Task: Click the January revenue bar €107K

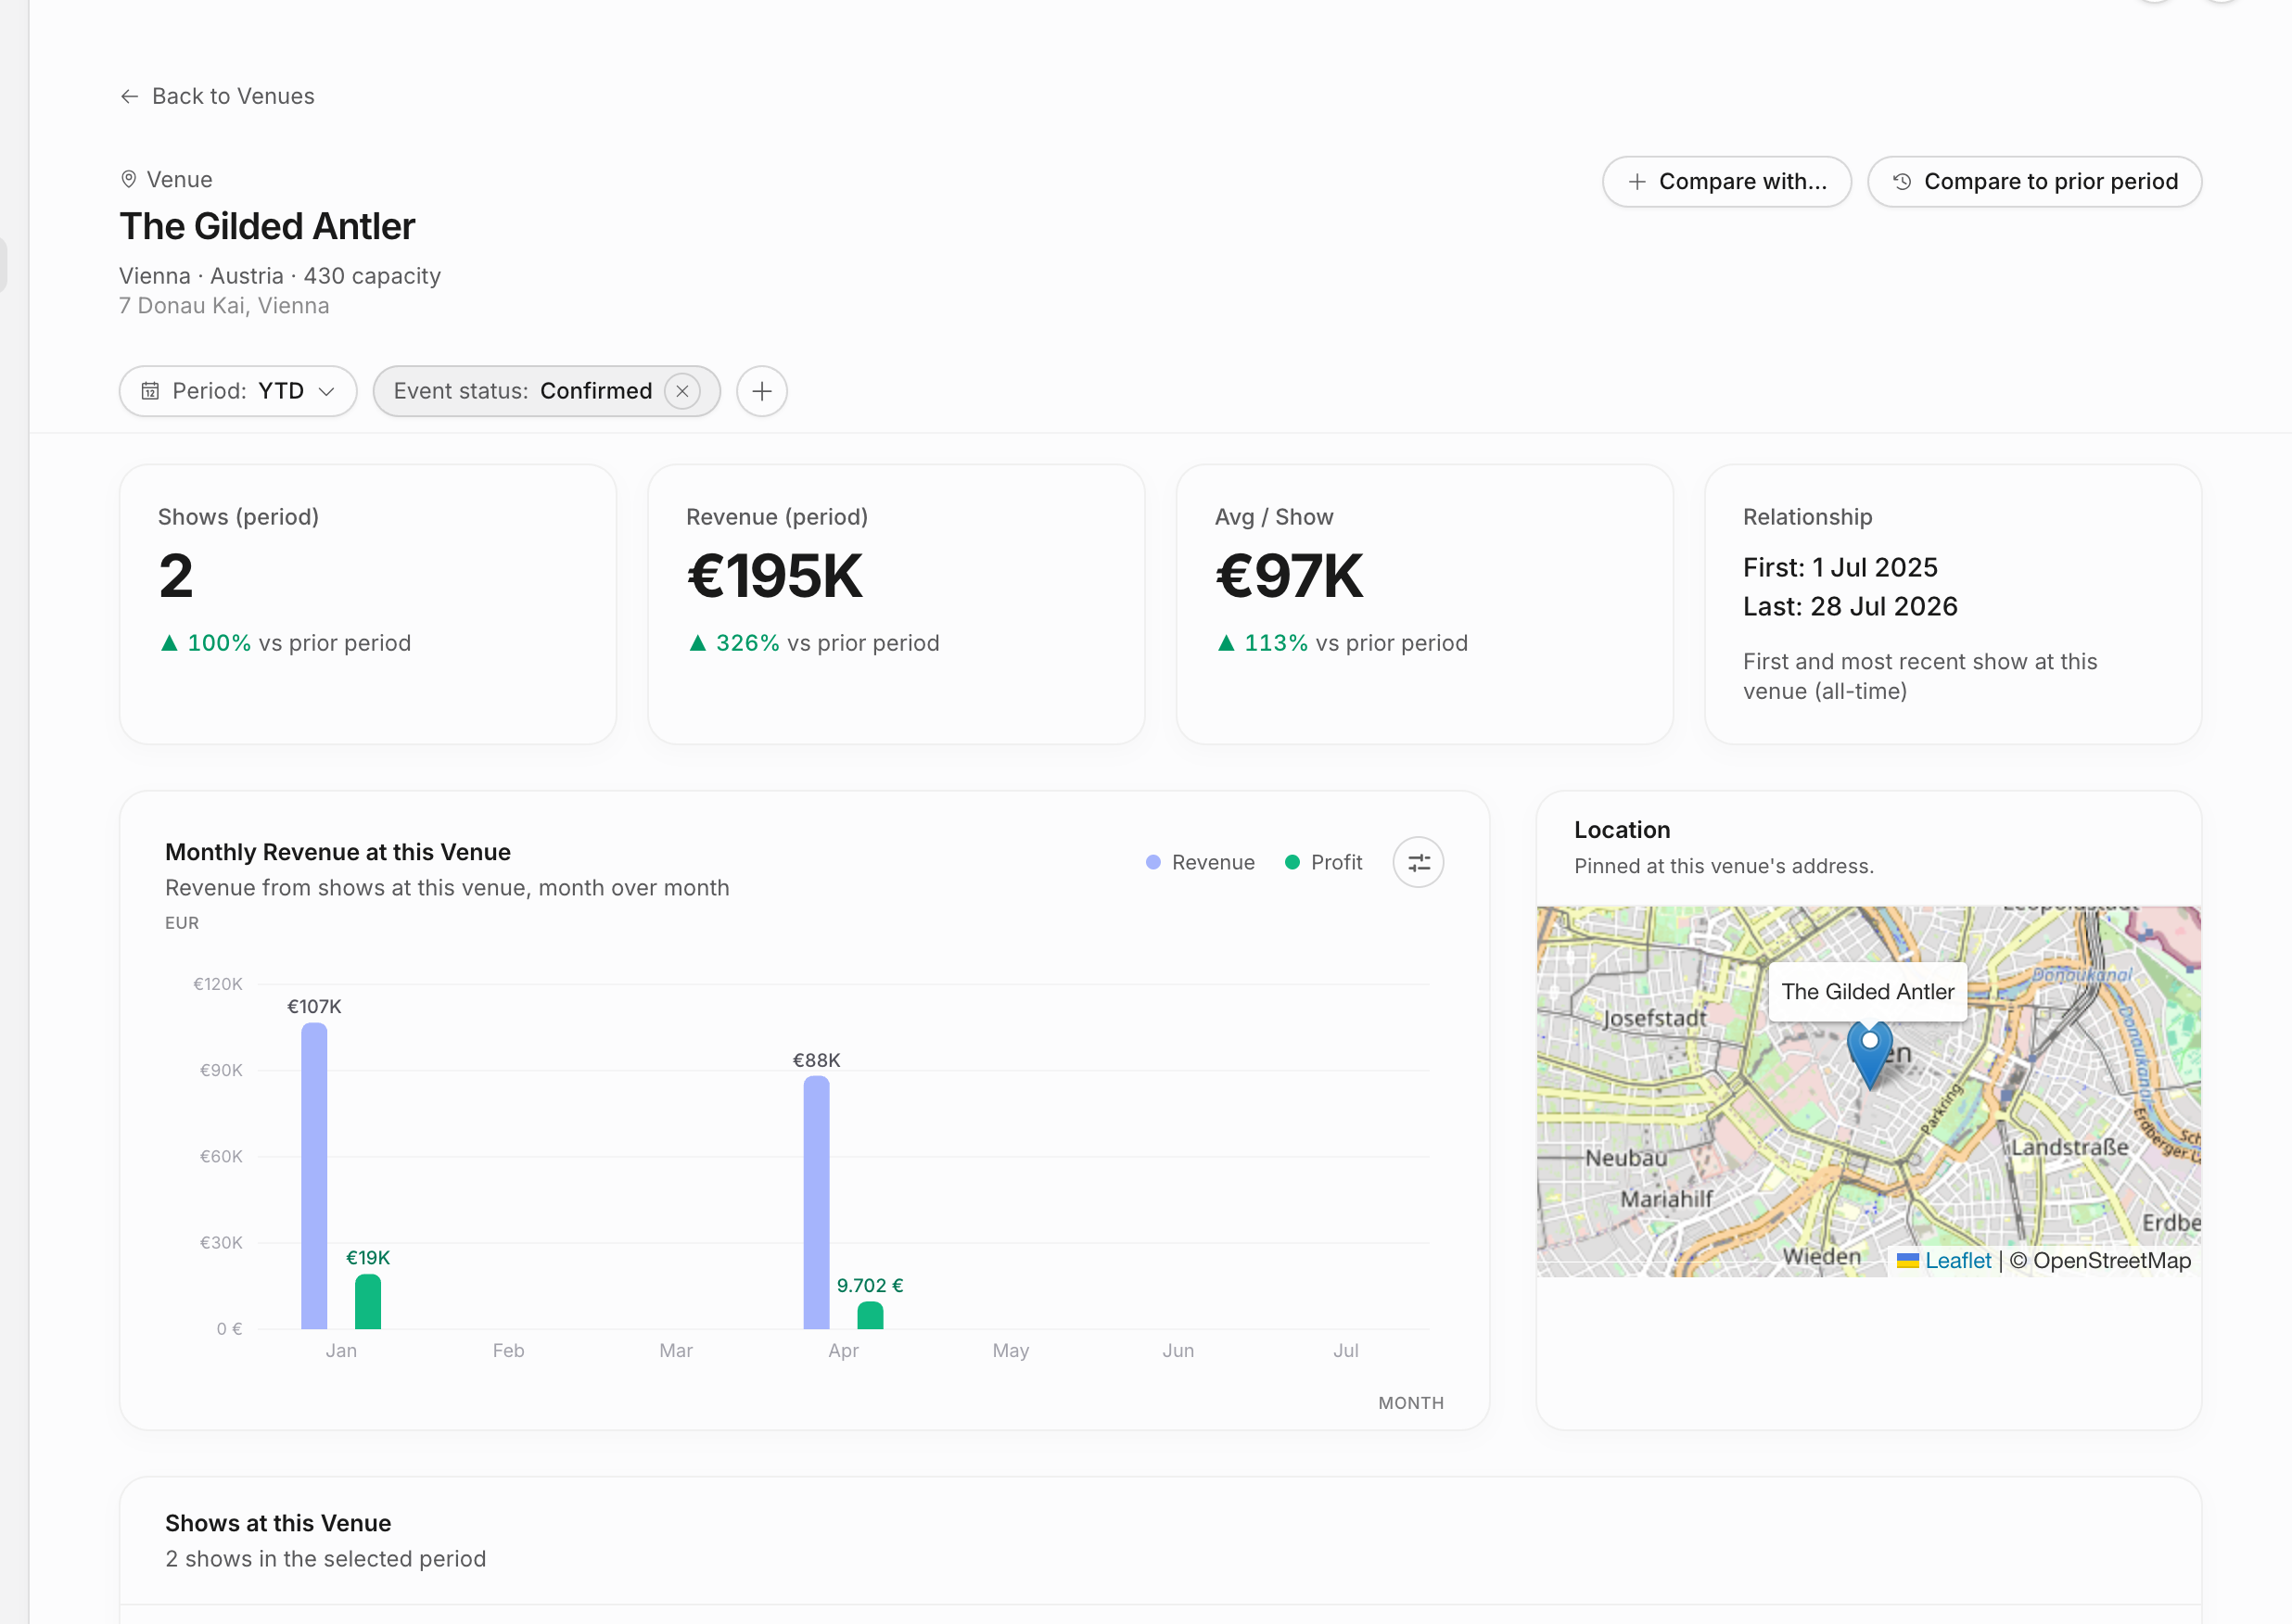Action: [314, 1176]
